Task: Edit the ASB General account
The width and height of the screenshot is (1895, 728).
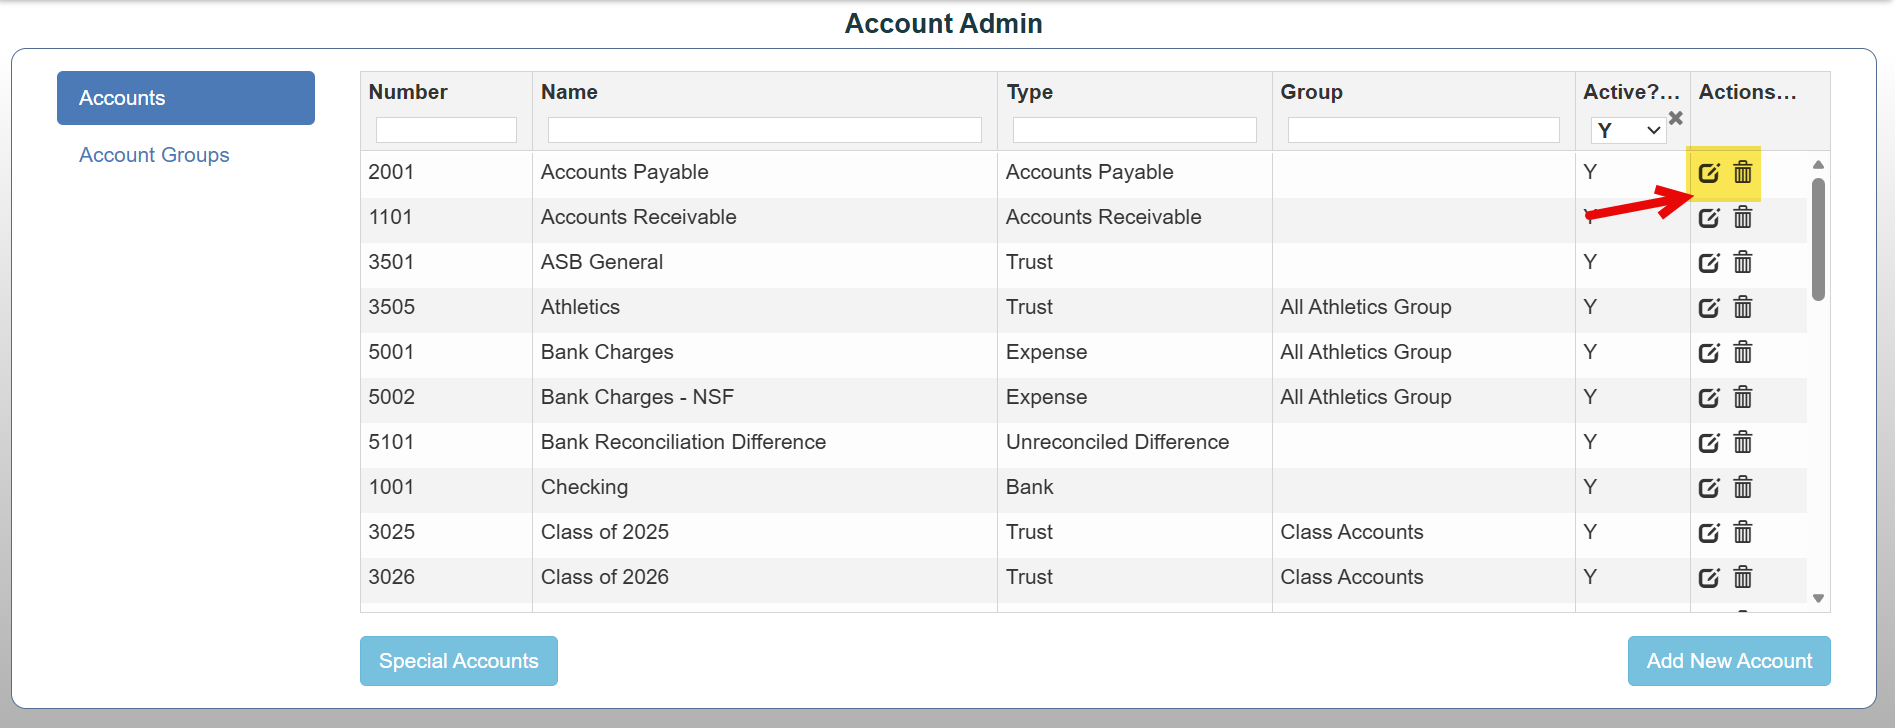Action: 1709,262
